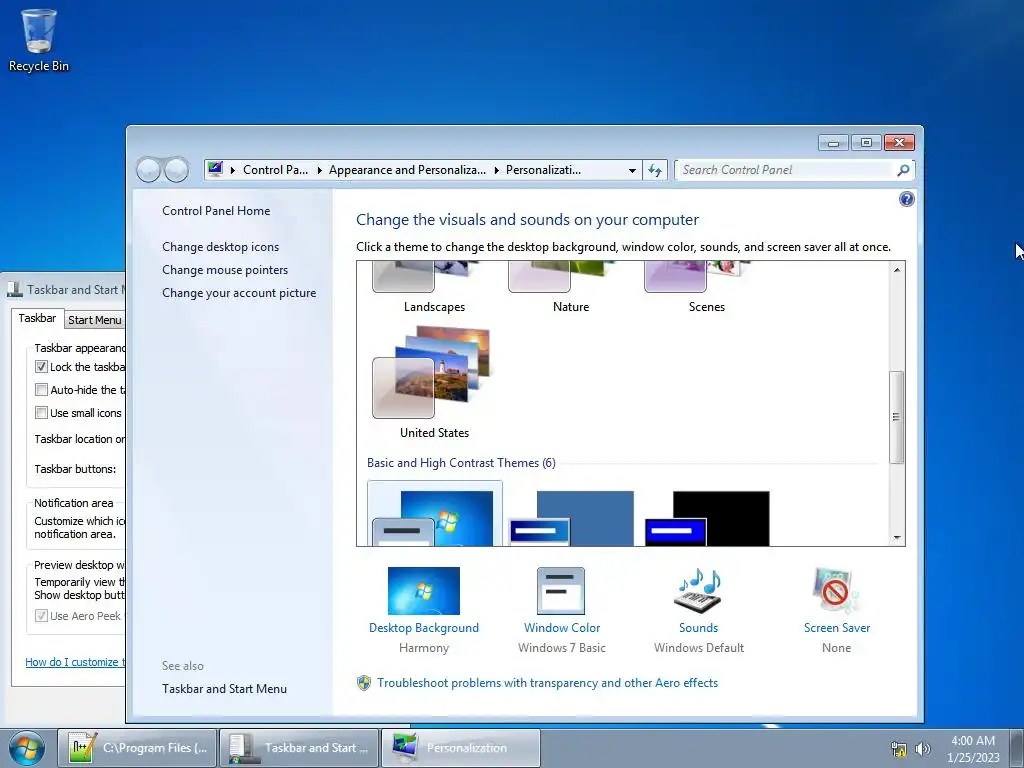The image size is (1024, 768).
Task: Open Taskbar and Start Menu see-also link
Action: tap(224, 689)
